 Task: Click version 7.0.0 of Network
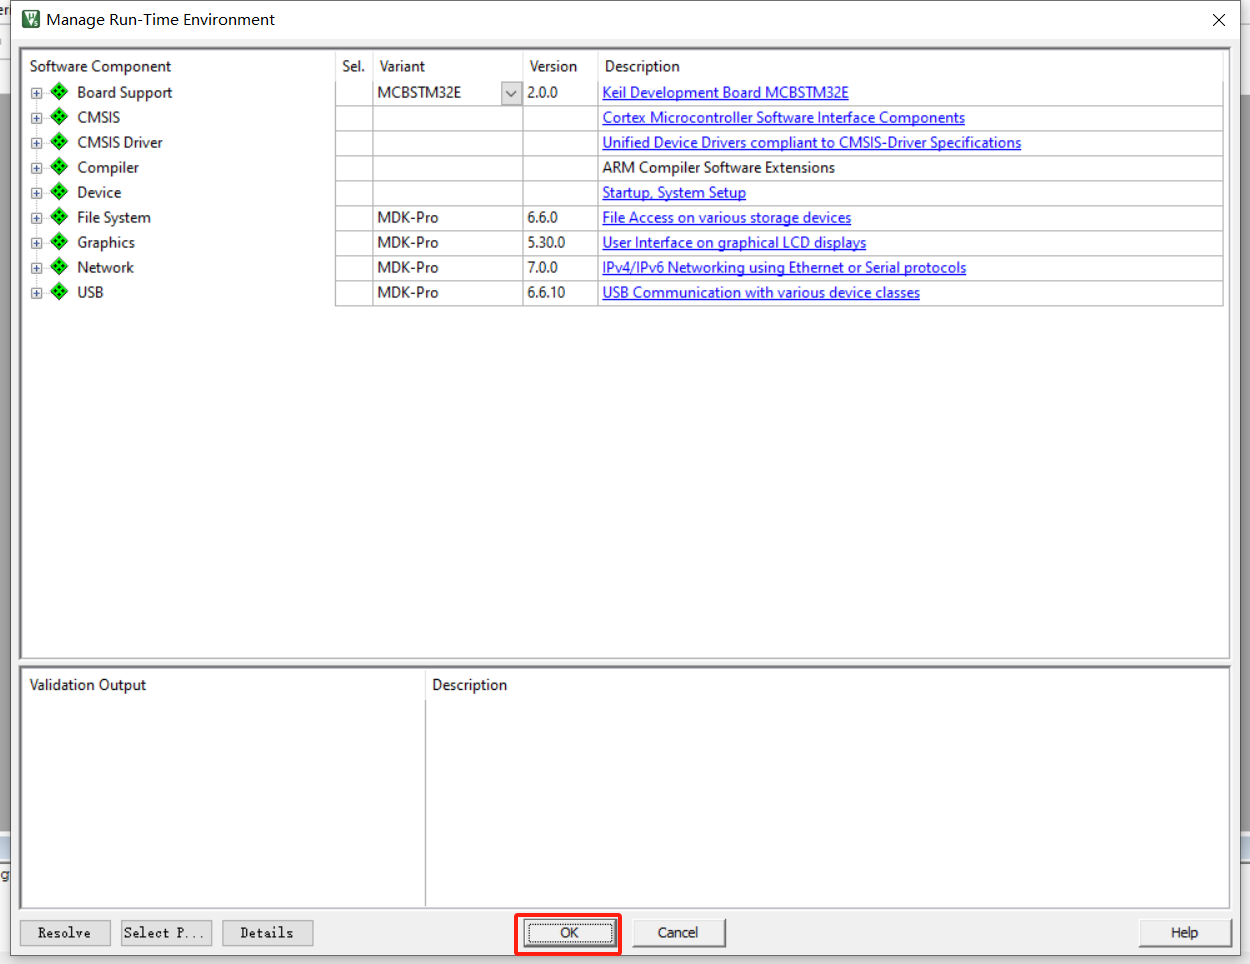coord(543,267)
